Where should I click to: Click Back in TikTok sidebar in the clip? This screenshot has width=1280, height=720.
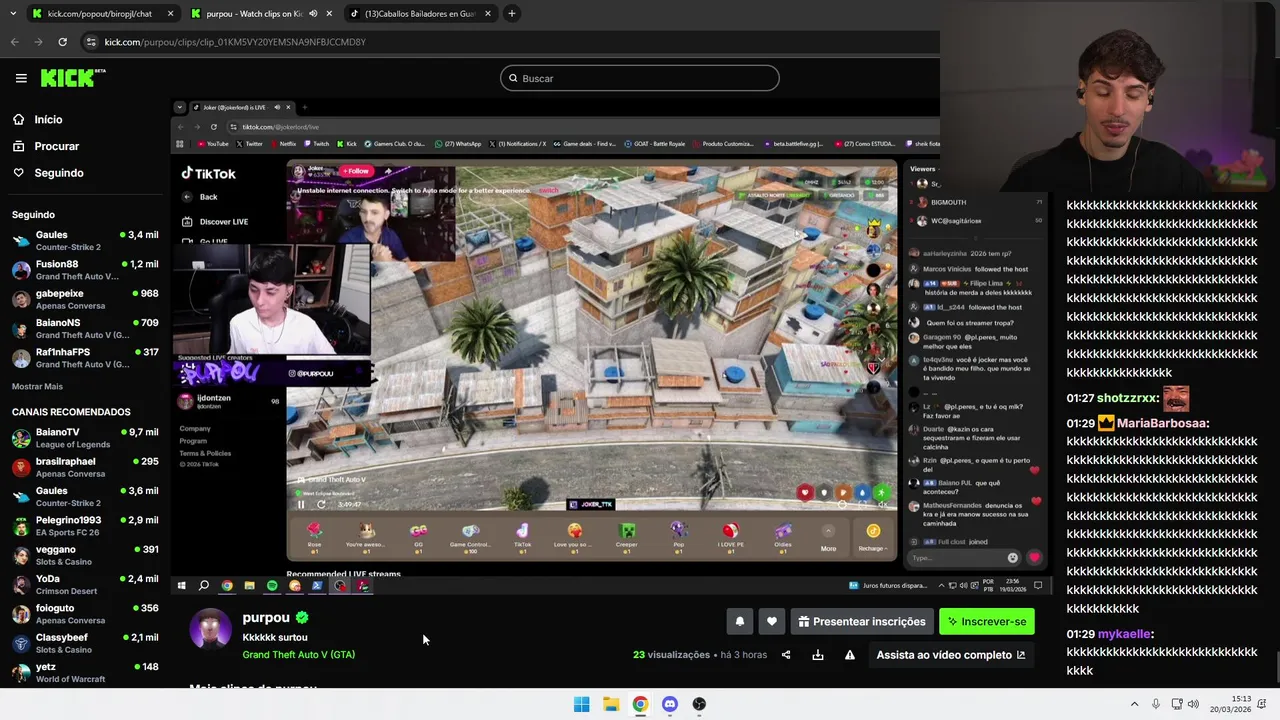201,197
